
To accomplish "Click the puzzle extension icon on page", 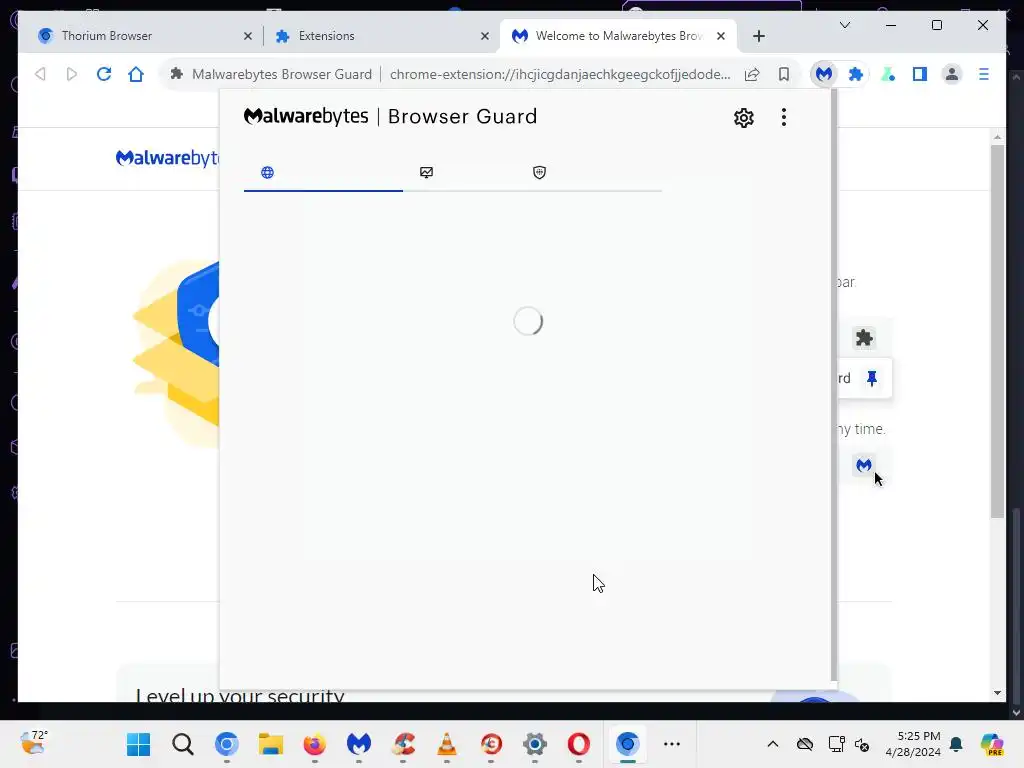I will point(864,338).
